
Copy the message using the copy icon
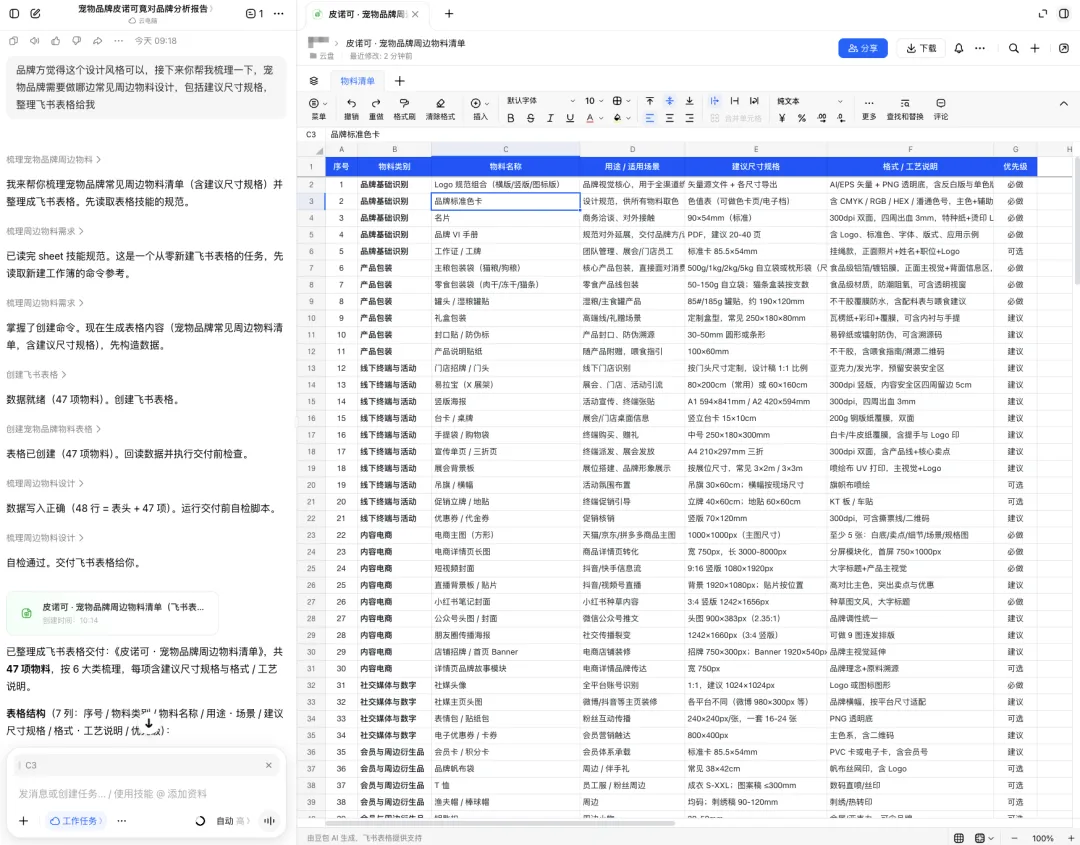click(13, 41)
